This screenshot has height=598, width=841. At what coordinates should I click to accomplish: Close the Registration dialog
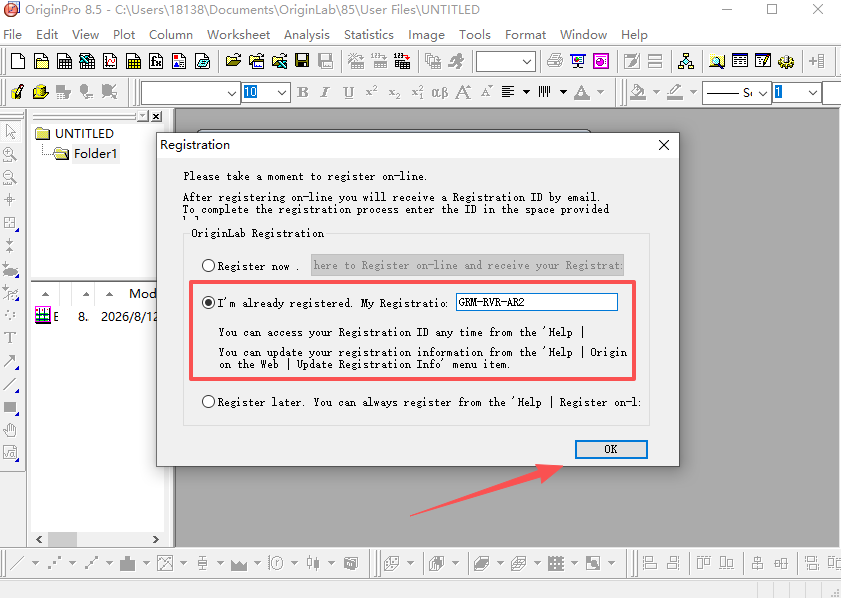(664, 145)
